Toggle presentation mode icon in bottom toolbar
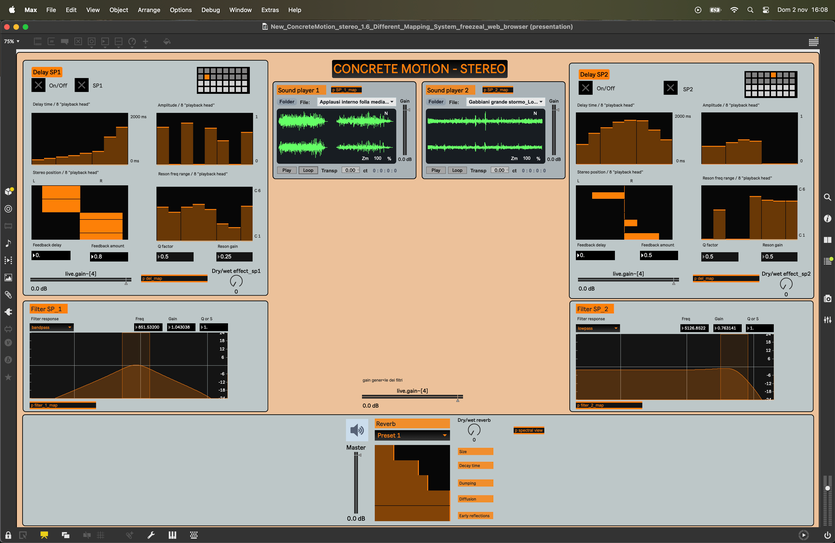 point(44,535)
